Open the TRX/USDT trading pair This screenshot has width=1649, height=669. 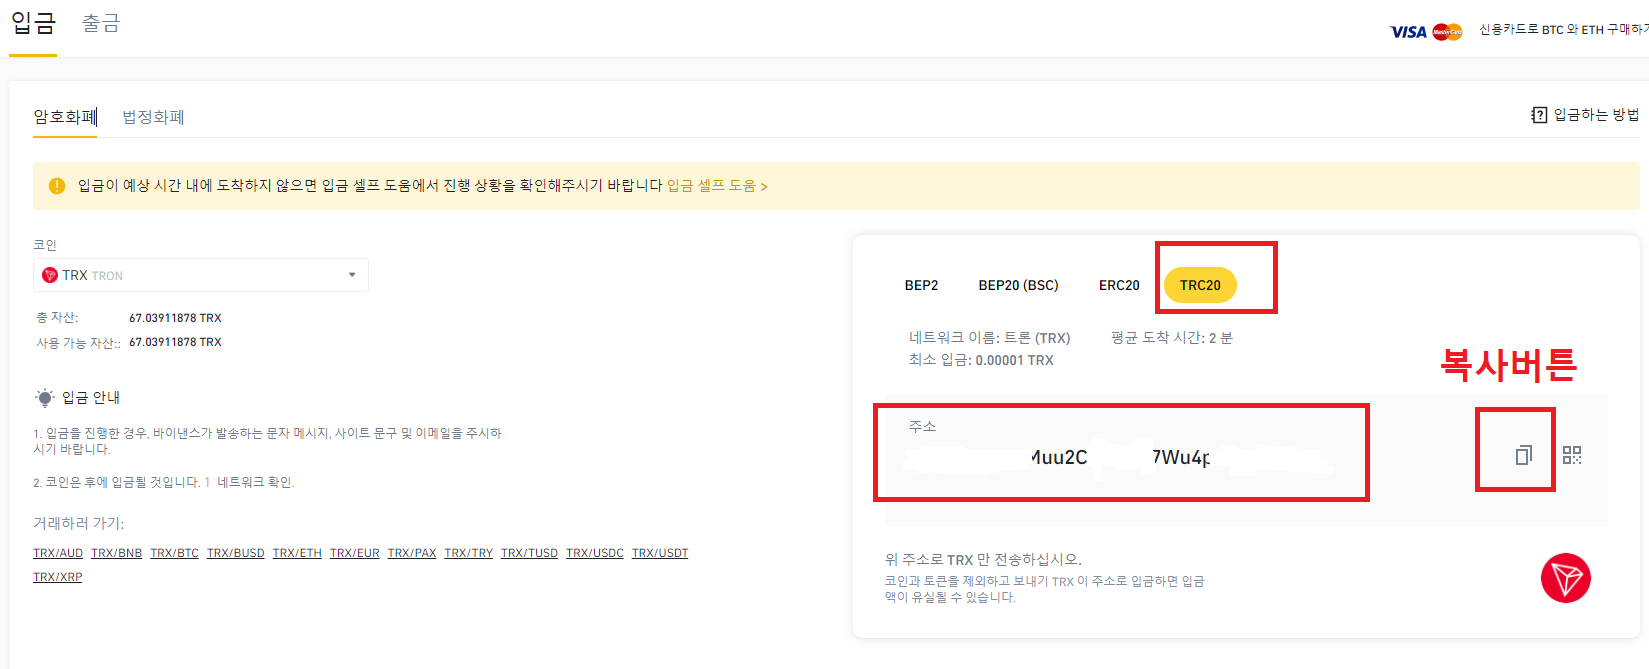pyautogui.click(x=660, y=553)
